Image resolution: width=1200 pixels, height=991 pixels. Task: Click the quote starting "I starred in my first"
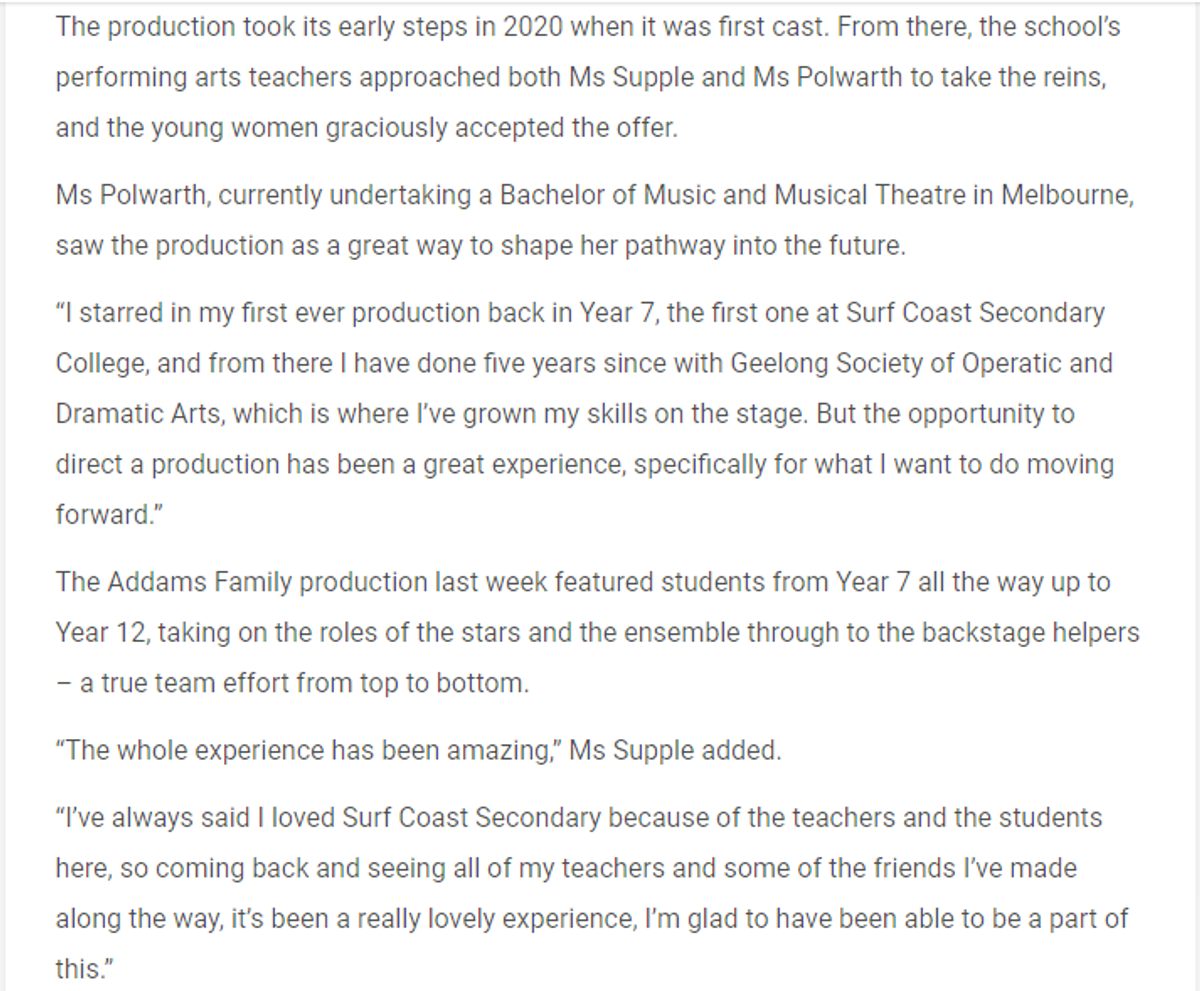point(585,415)
